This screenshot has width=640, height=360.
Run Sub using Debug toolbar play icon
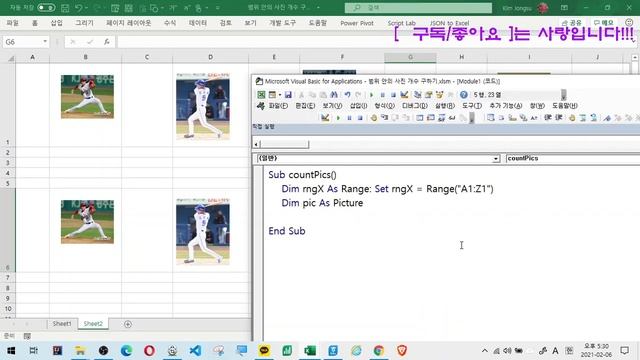click(x=338, y=118)
